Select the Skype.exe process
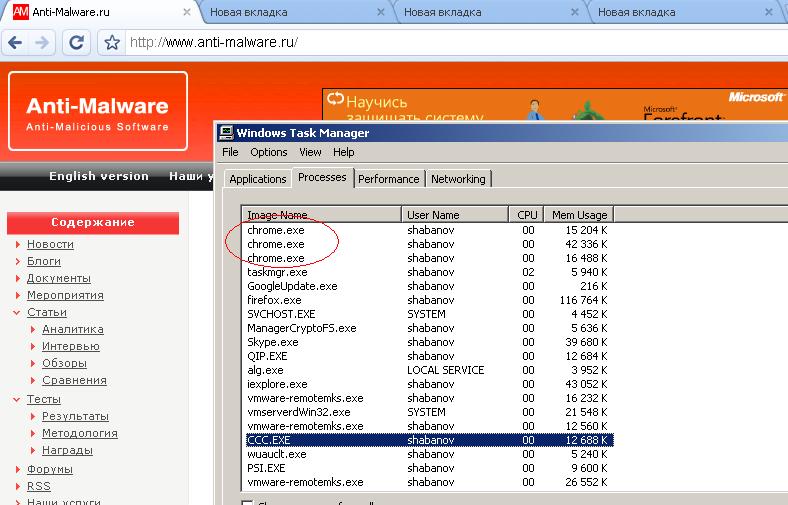The height and width of the screenshot is (505, 788). pyautogui.click(x=429, y=342)
